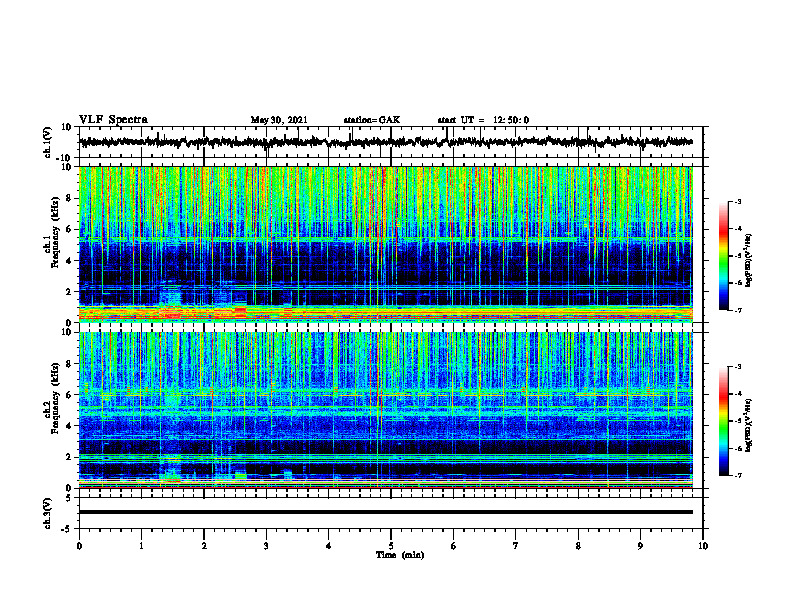Click the "station=GAK" header label
The height and width of the screenshot is (612, 792).
tap(372, 120)
